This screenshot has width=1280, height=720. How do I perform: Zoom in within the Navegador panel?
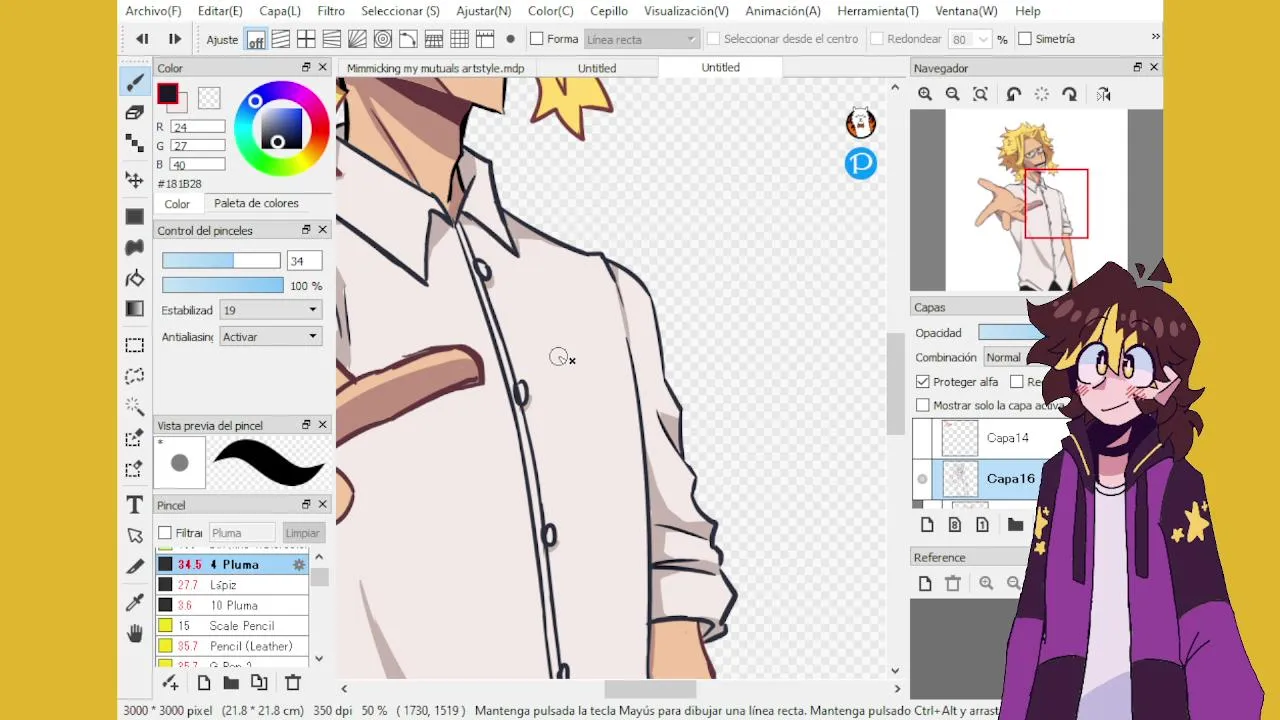[925, 94]
